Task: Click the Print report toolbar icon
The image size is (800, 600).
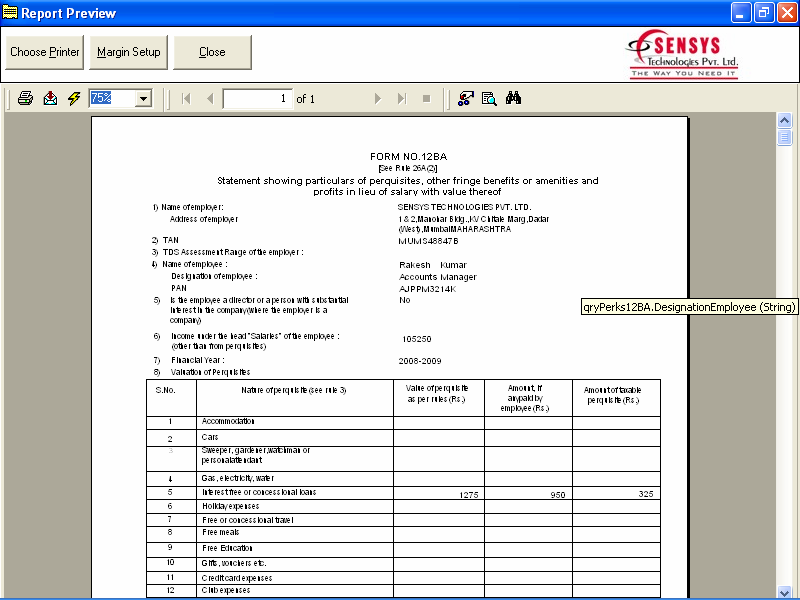Action: [25, 98]
